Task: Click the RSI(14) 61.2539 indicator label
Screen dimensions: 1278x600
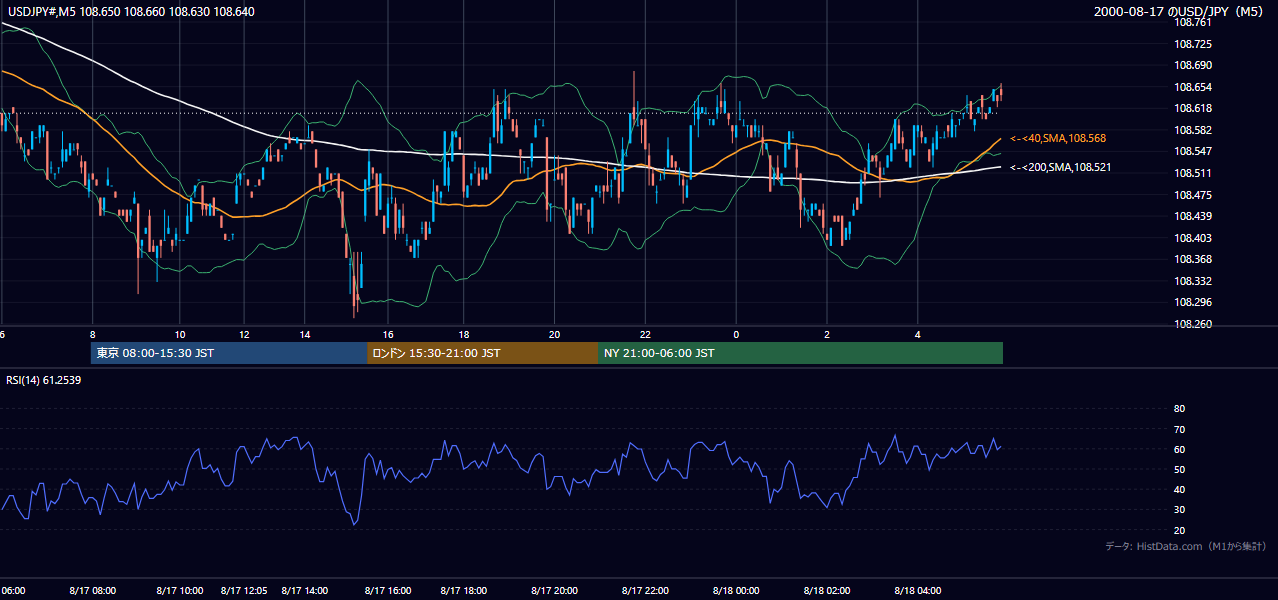Action: [x=44, y=380]
